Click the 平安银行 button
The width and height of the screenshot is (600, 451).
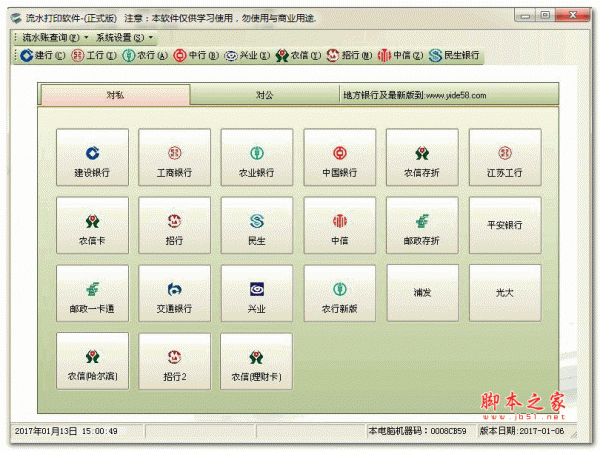coord(505,225)
